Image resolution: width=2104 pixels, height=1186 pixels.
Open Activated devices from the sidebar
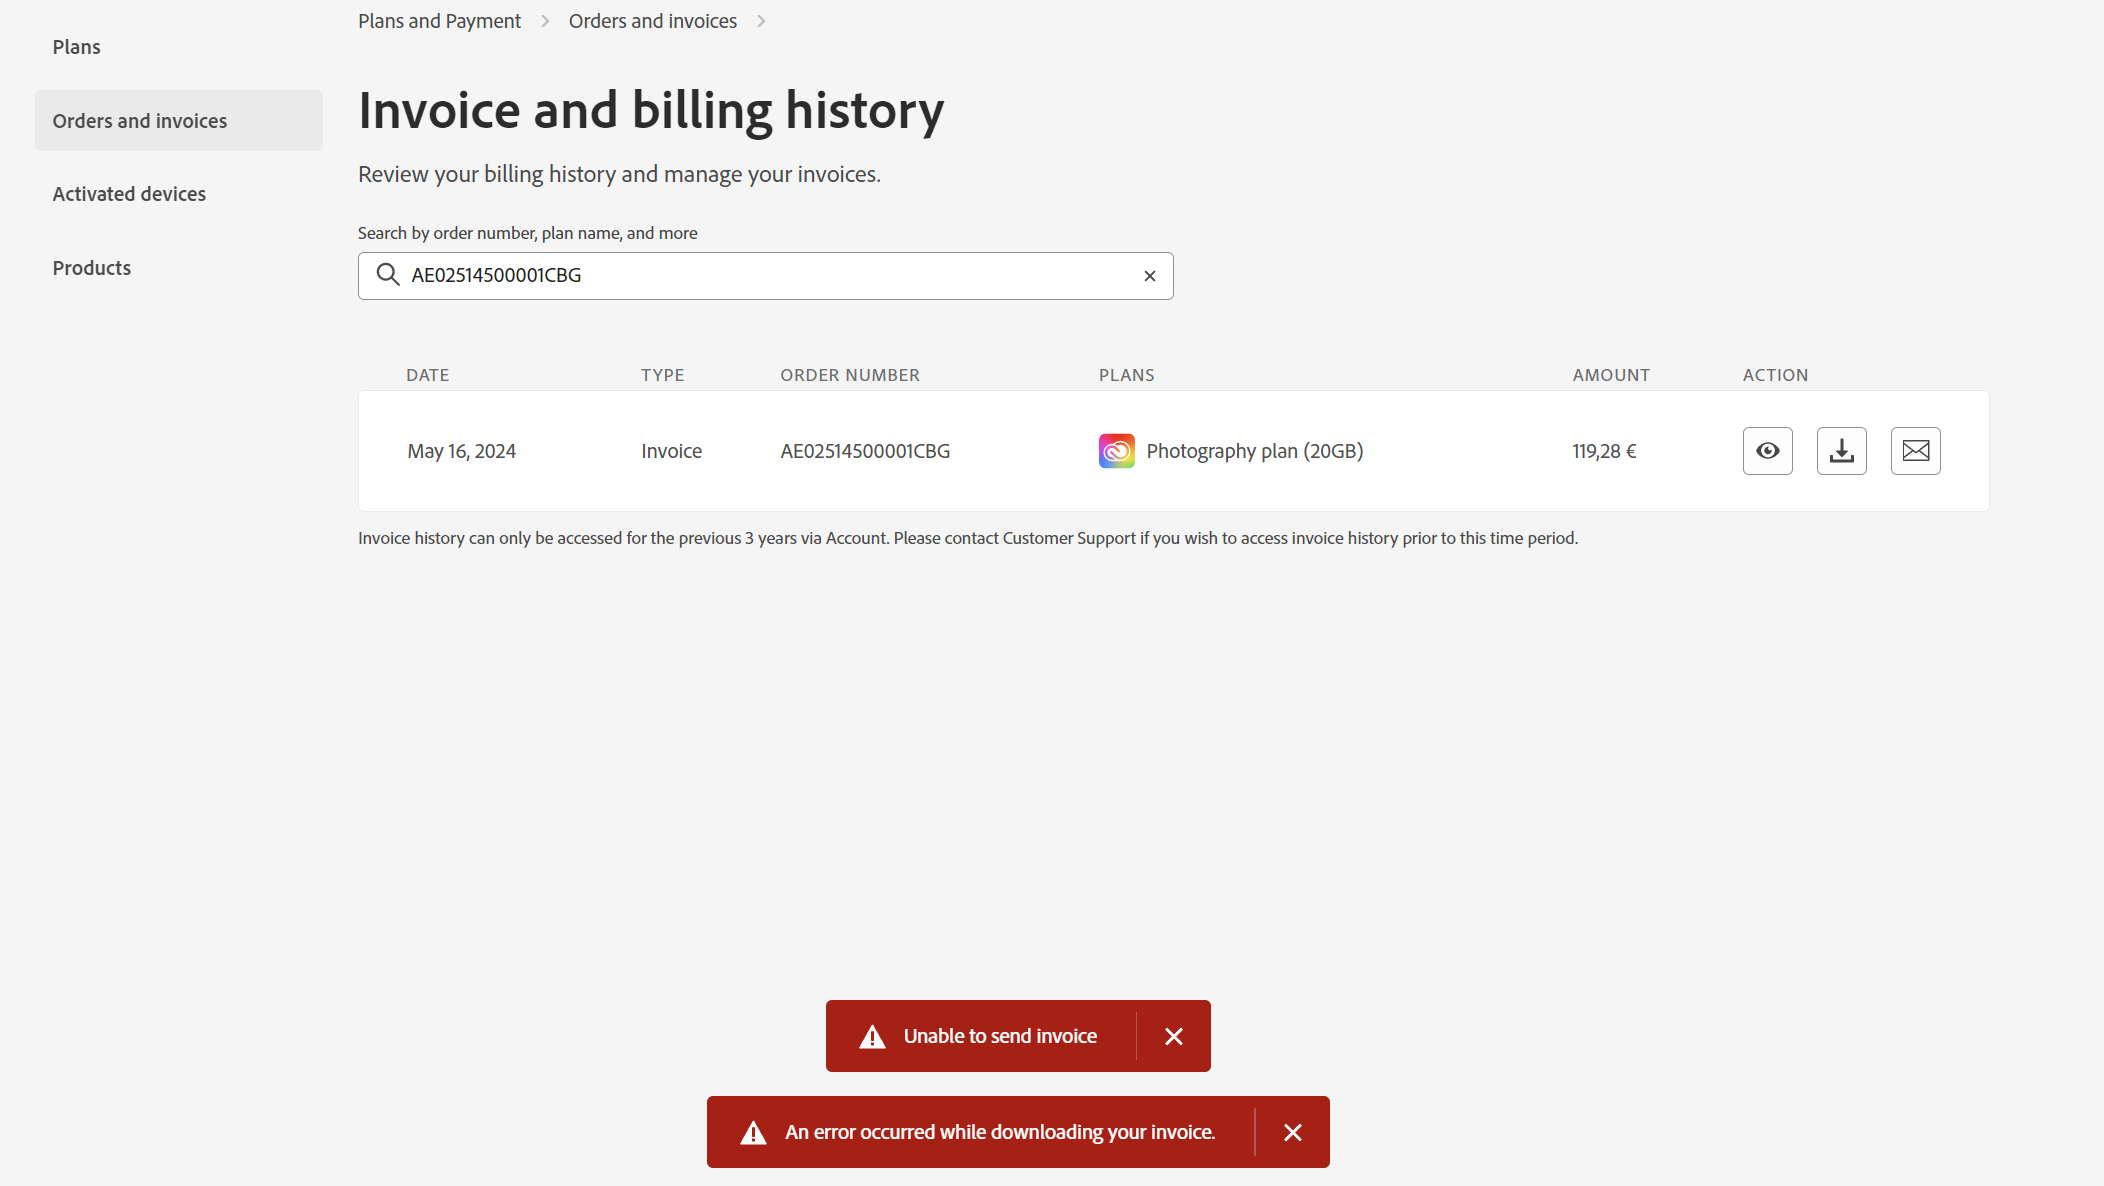tap(129, 193)
